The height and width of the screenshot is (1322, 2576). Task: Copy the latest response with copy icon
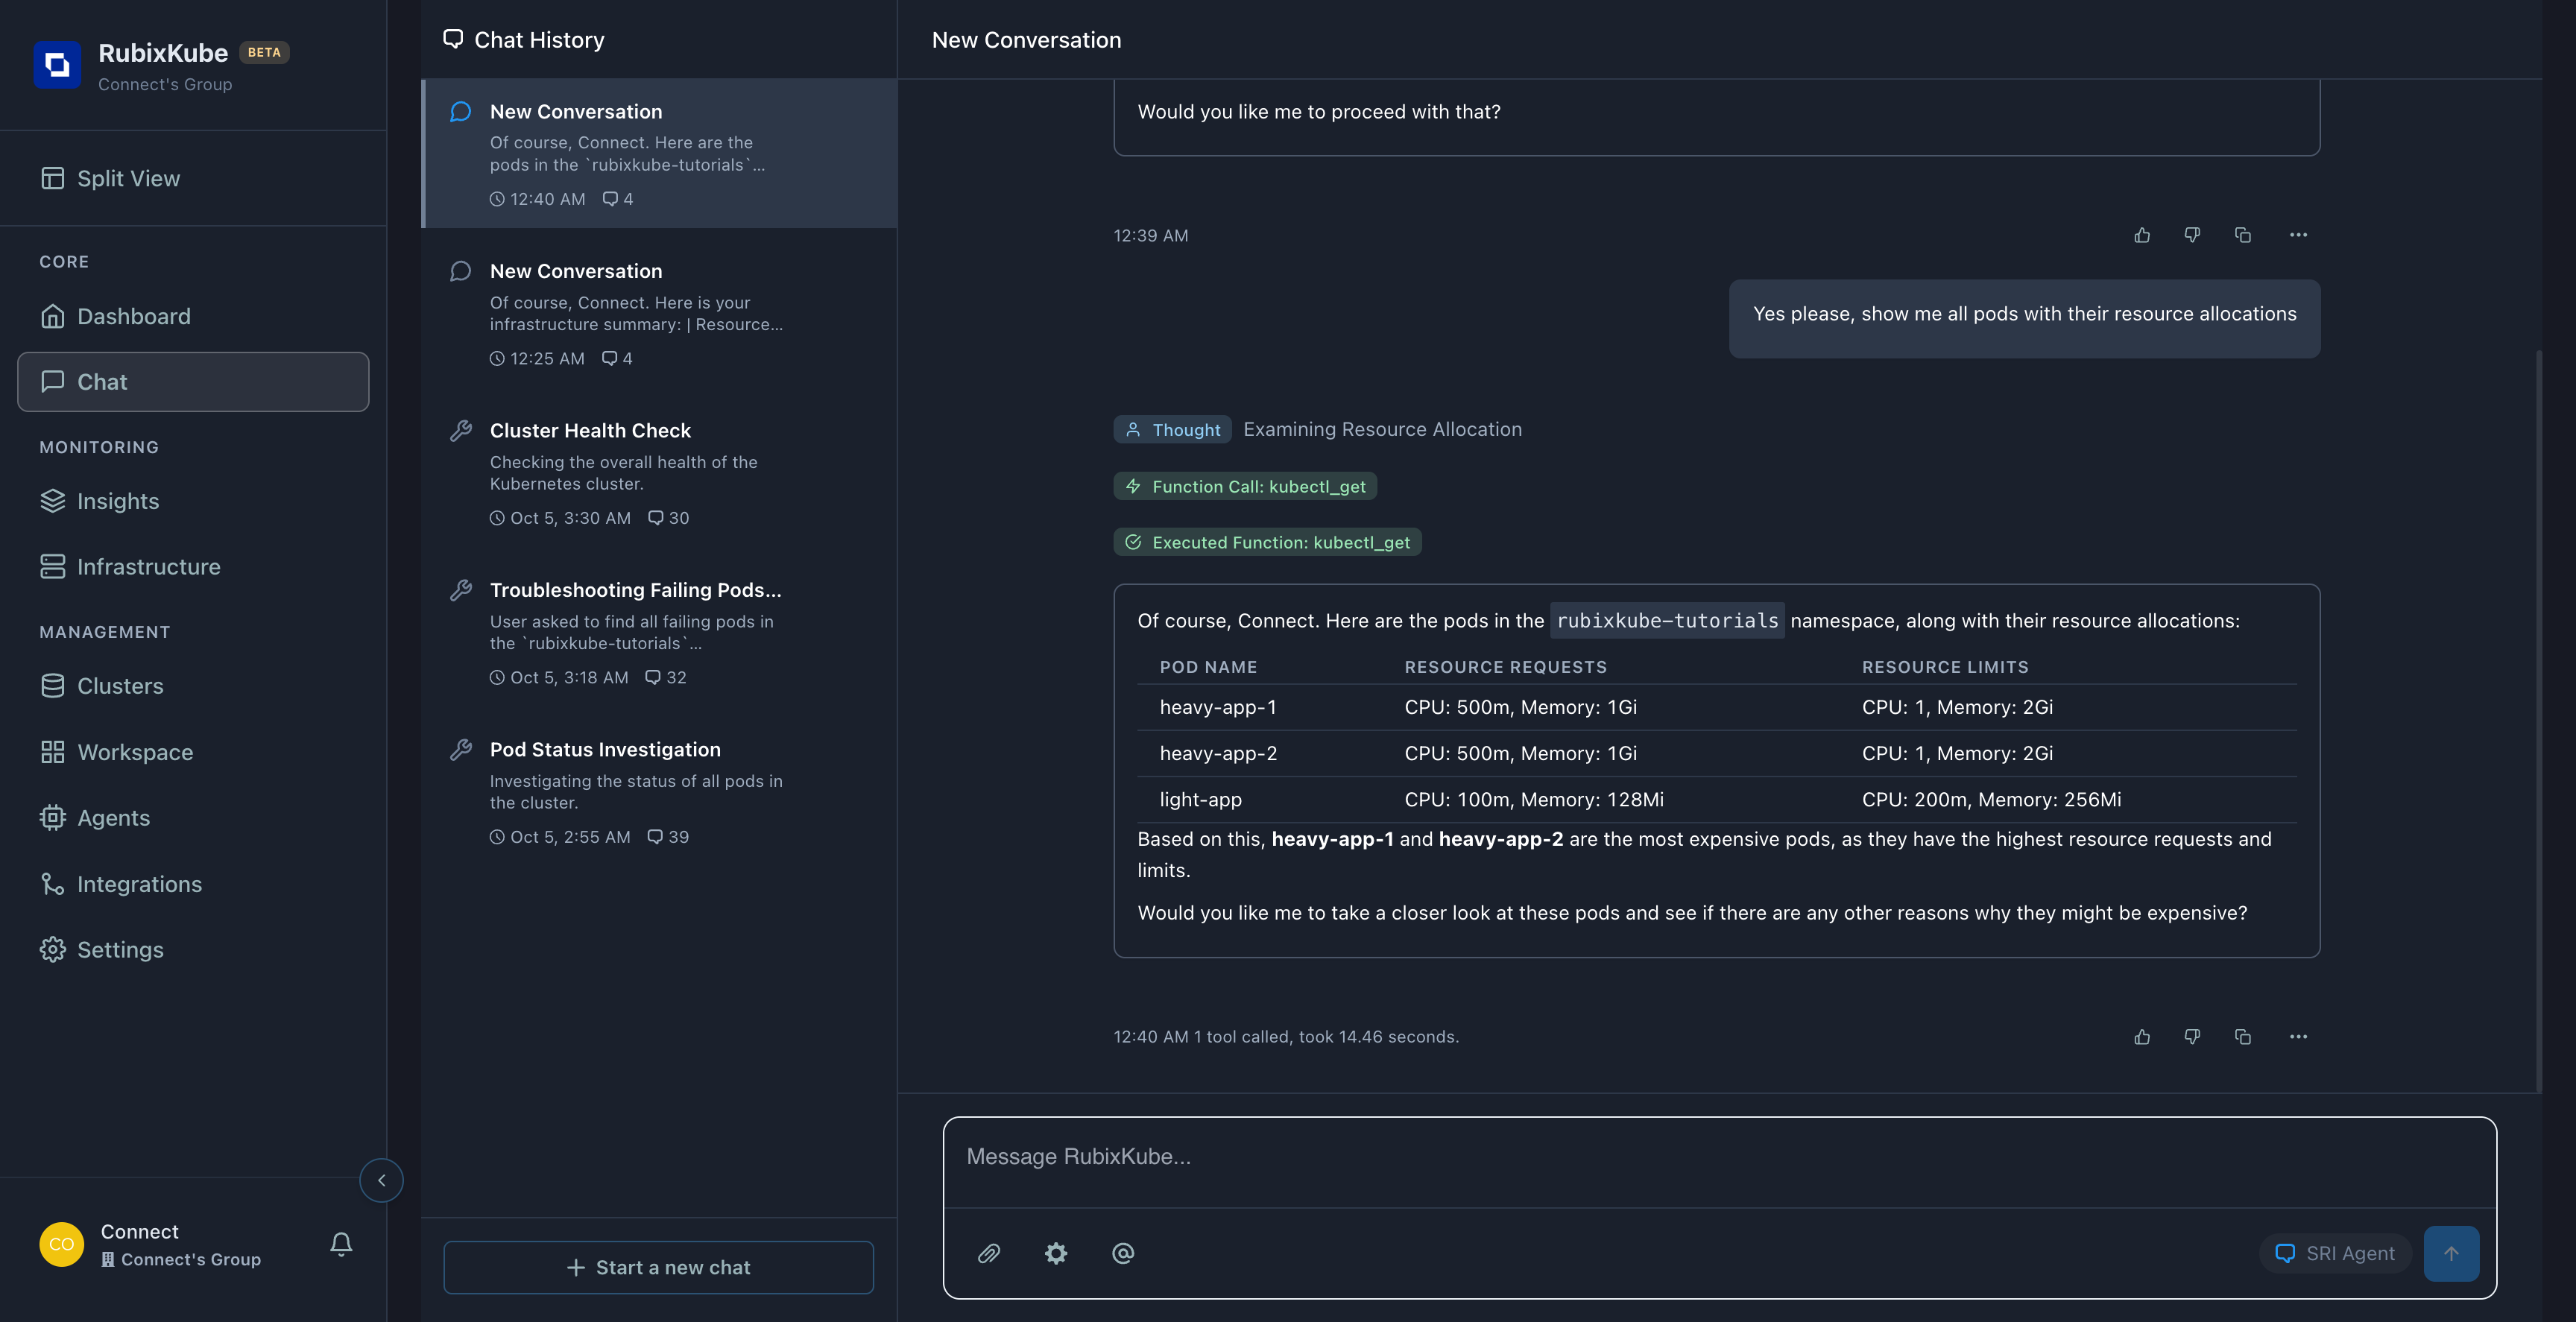pos(2243,1037)
